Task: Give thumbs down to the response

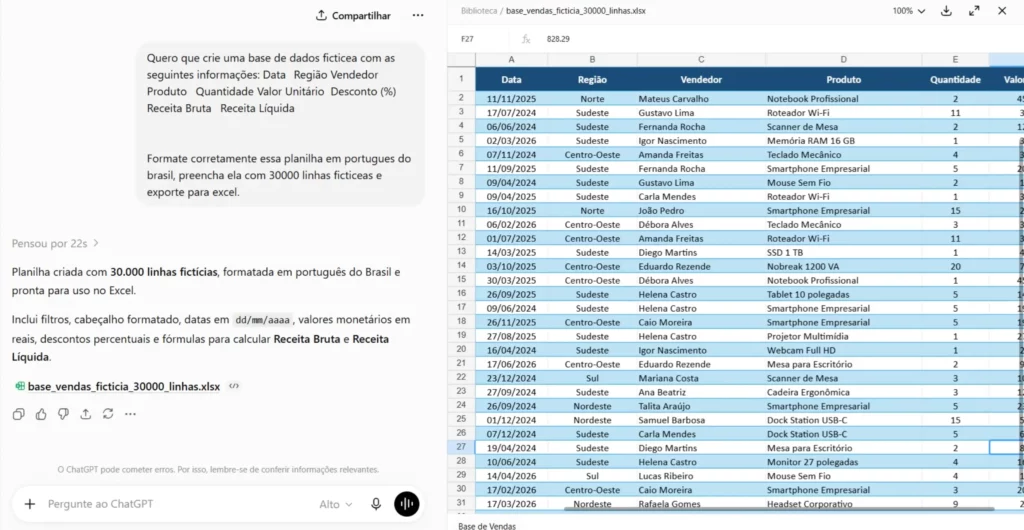Action: [x=63, y=414]
